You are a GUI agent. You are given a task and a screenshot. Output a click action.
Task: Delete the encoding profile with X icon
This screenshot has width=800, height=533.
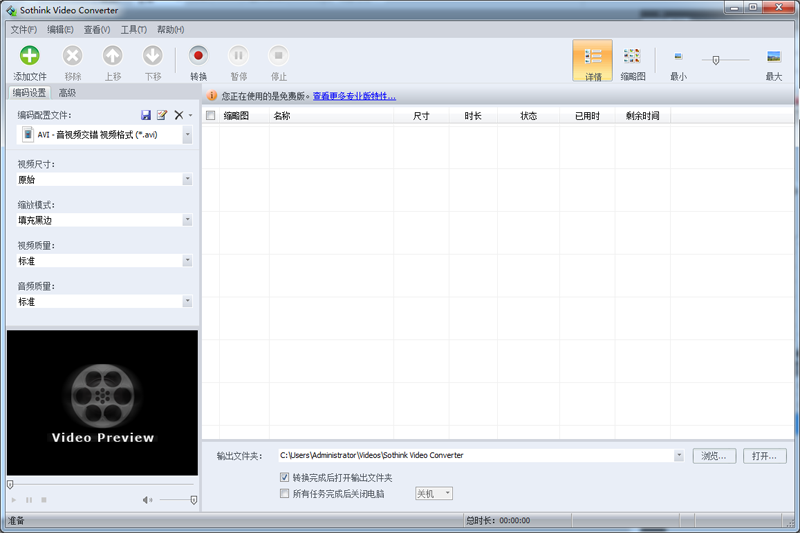tap(179, 115)
